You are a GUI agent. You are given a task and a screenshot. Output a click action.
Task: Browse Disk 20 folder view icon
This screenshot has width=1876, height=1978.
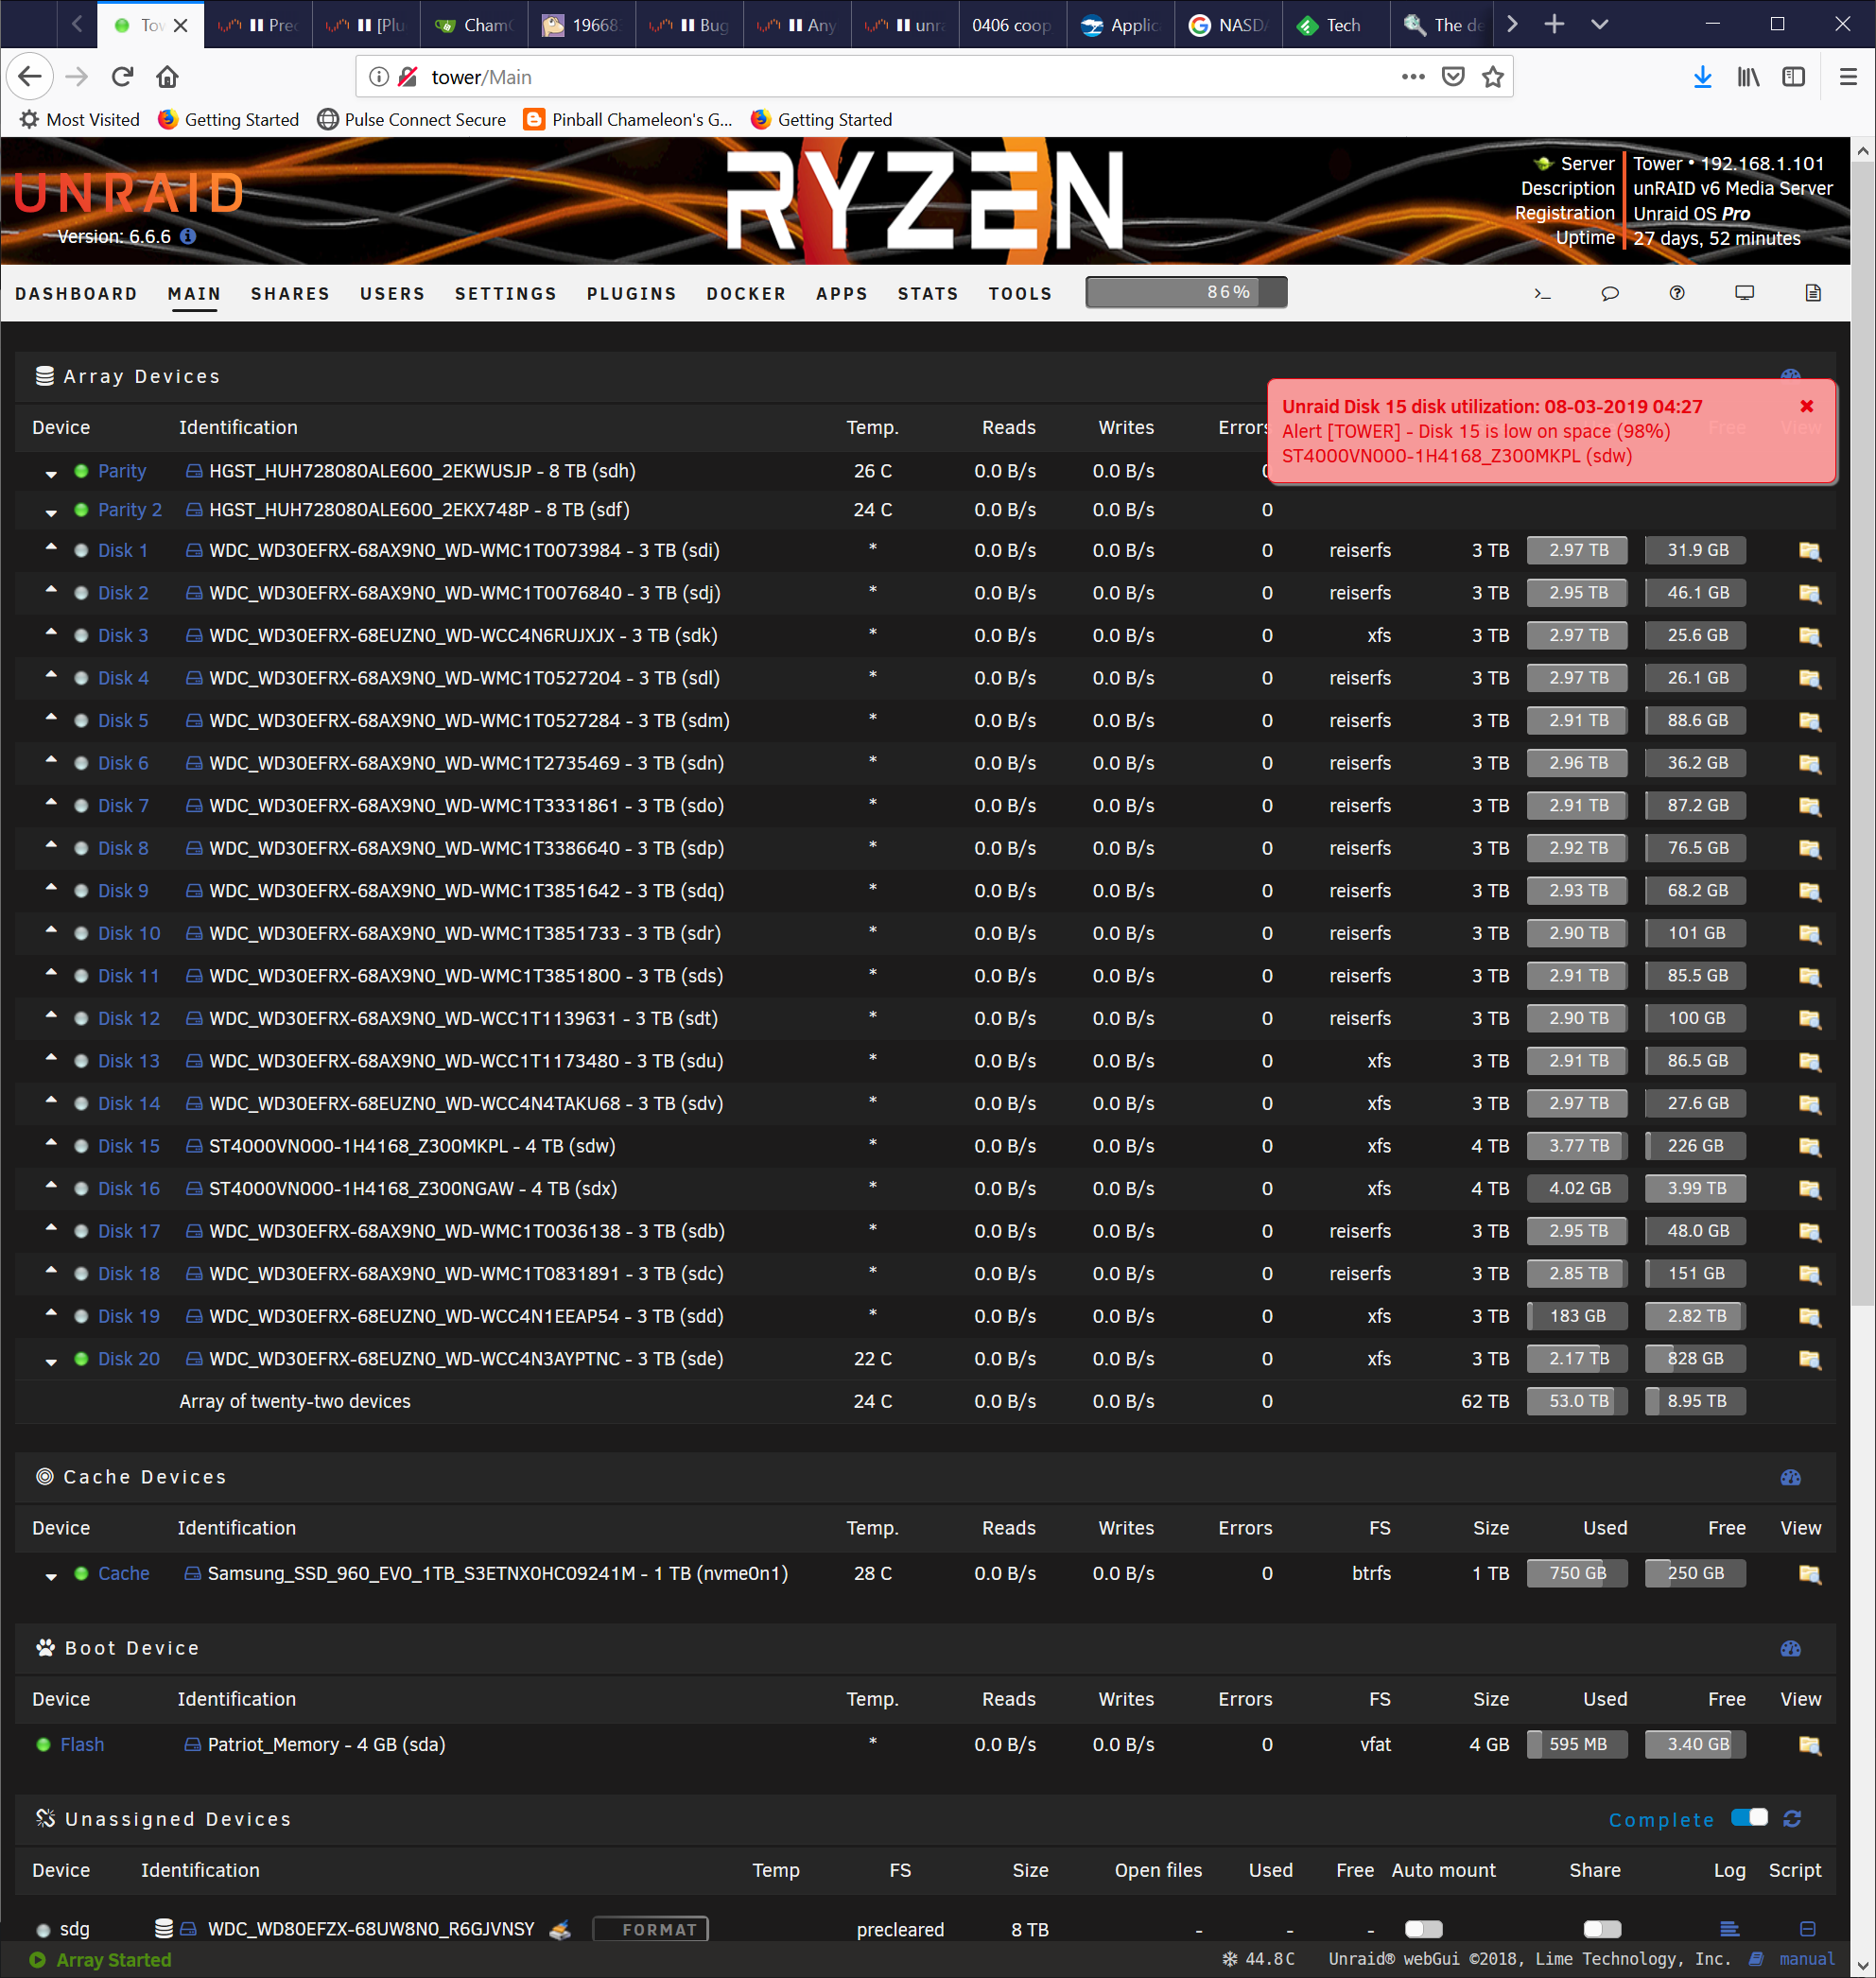1809,1360
